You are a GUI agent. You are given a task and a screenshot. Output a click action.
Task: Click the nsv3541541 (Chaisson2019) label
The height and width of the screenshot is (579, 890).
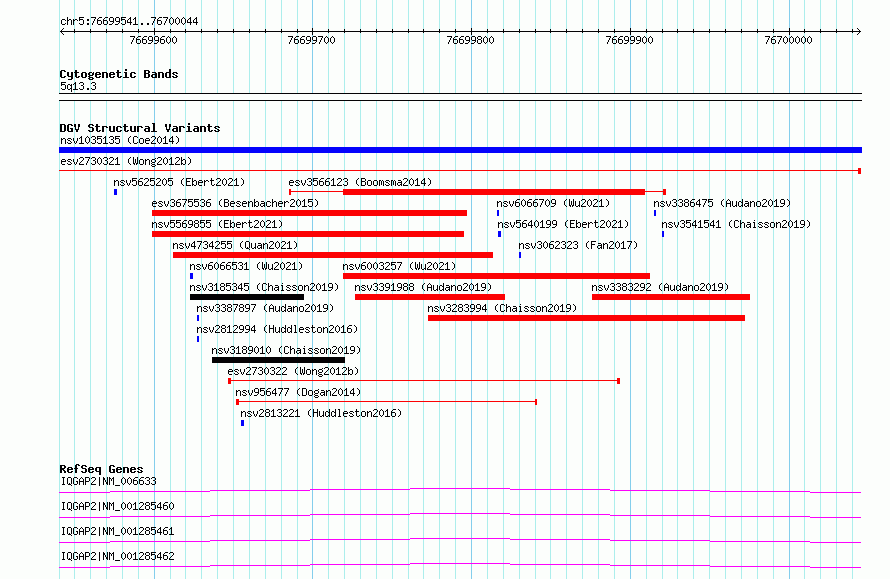736,224
